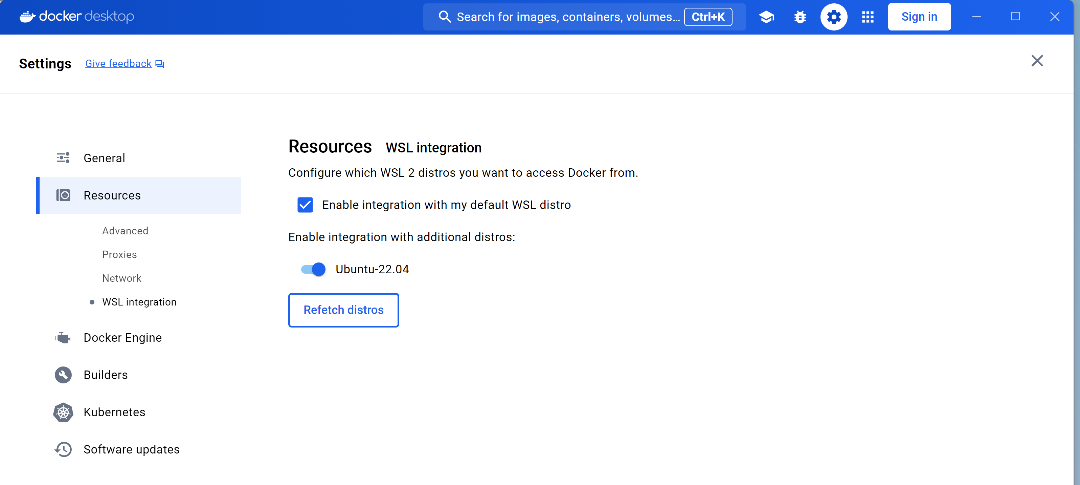Toggle Enable integration with default WSL distro

(305, 205)
